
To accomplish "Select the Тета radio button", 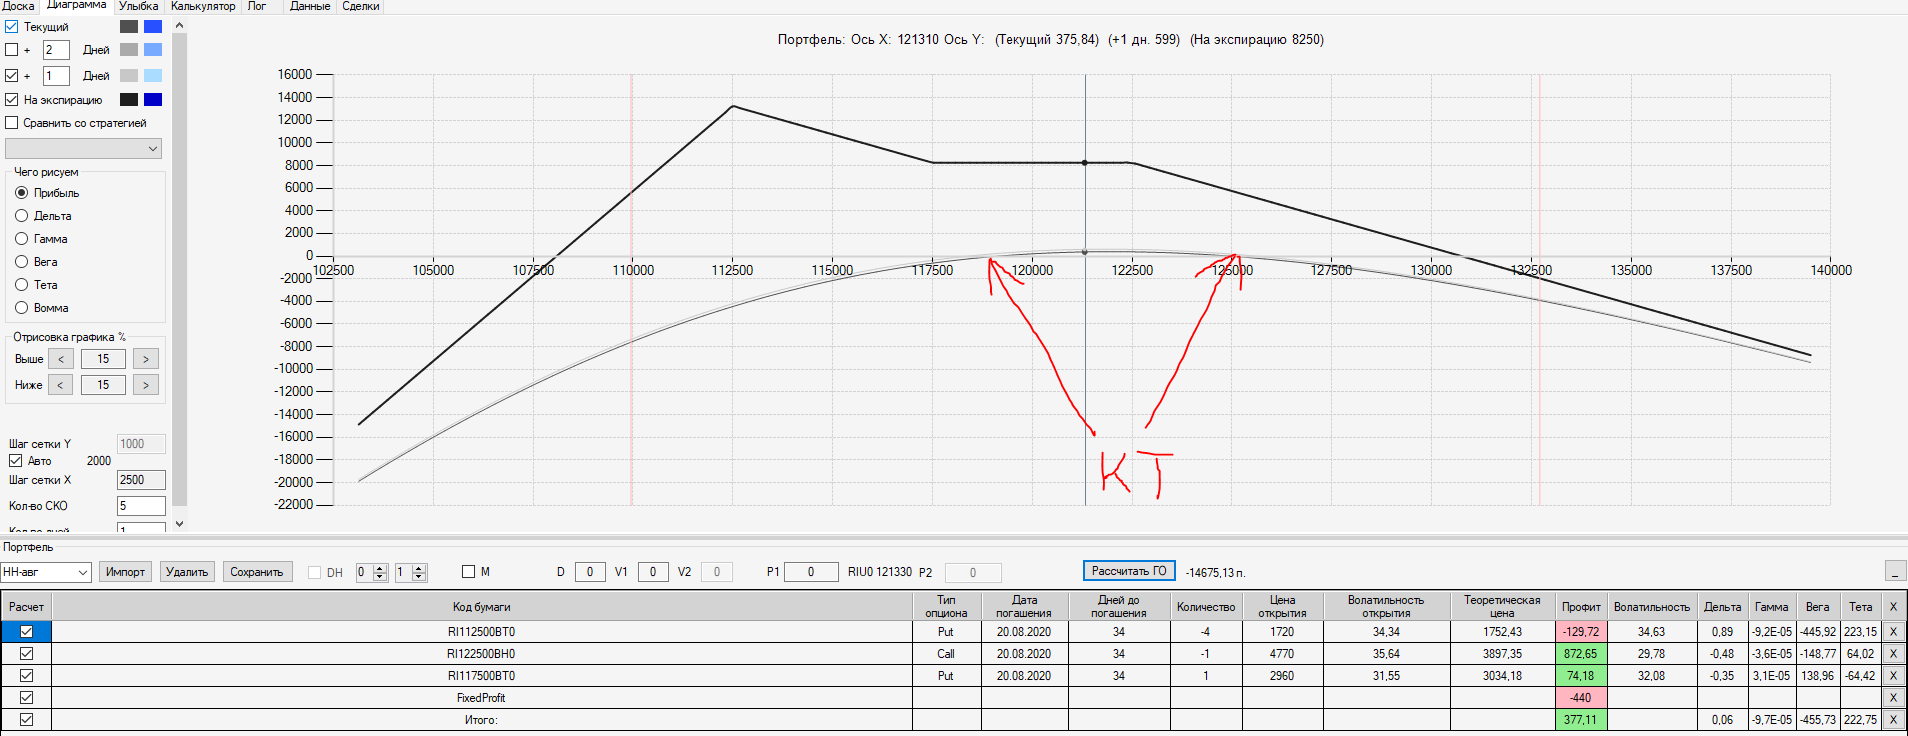I will (21, 285).
